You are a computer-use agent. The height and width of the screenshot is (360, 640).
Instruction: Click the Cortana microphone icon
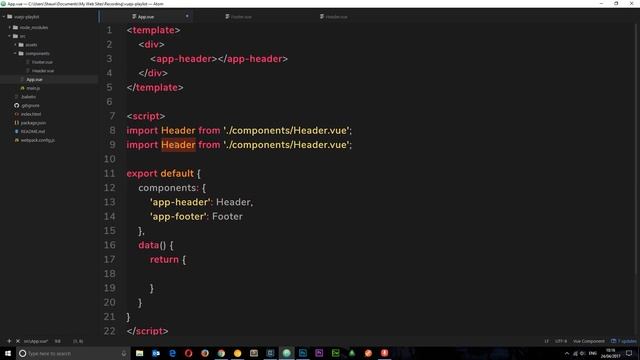[124, 353]
